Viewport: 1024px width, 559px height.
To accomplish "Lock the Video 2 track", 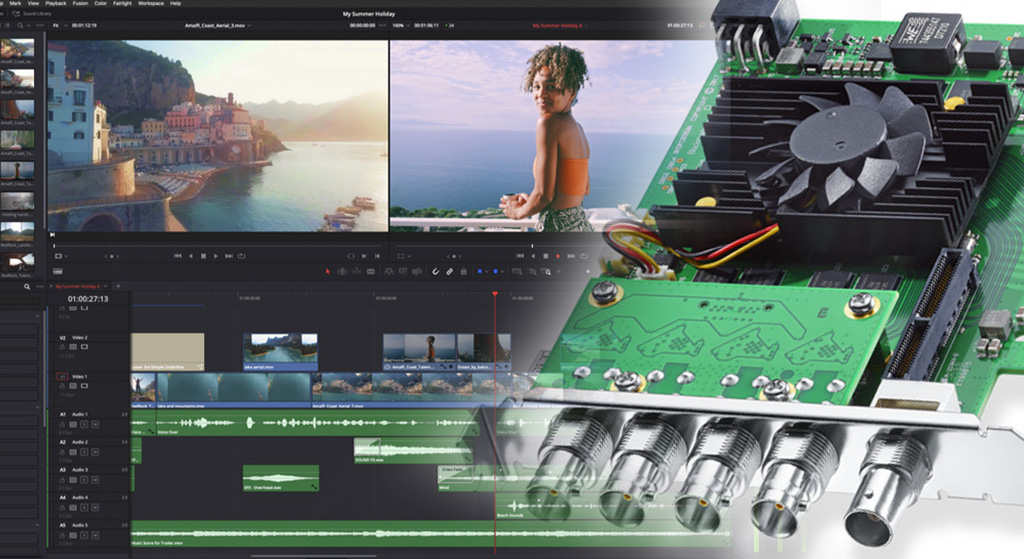I will [62, 347].
